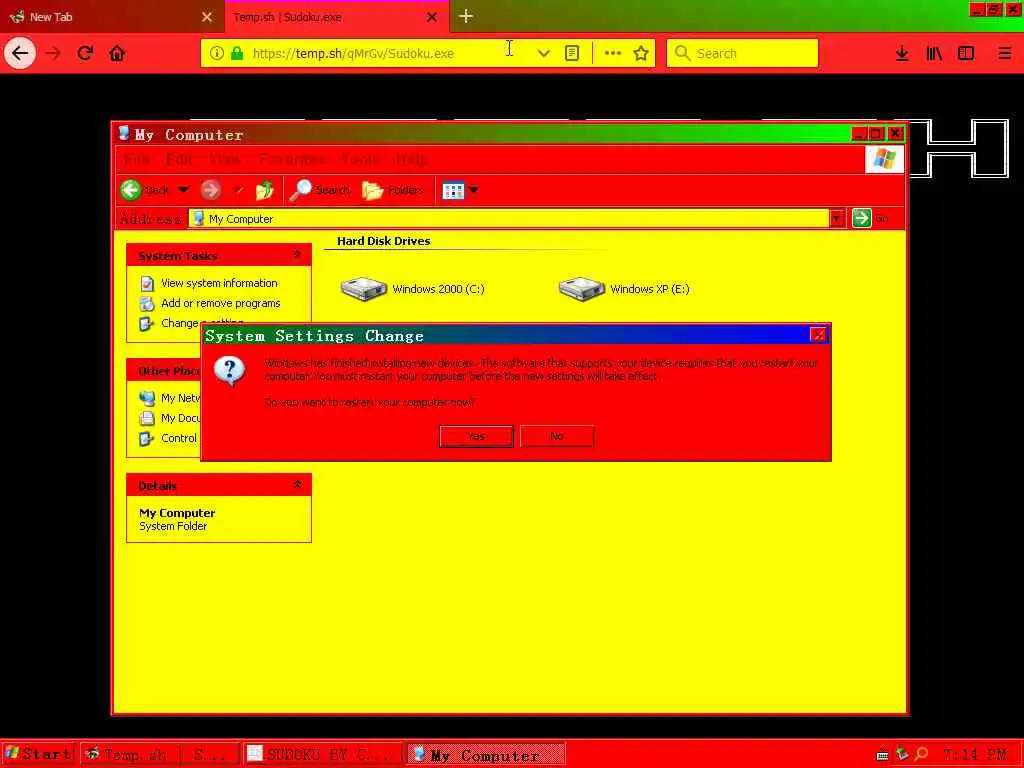Toggle the Folders pane button
The image size is (1024, 768).
pyautogui.click(x=392, y=190)
